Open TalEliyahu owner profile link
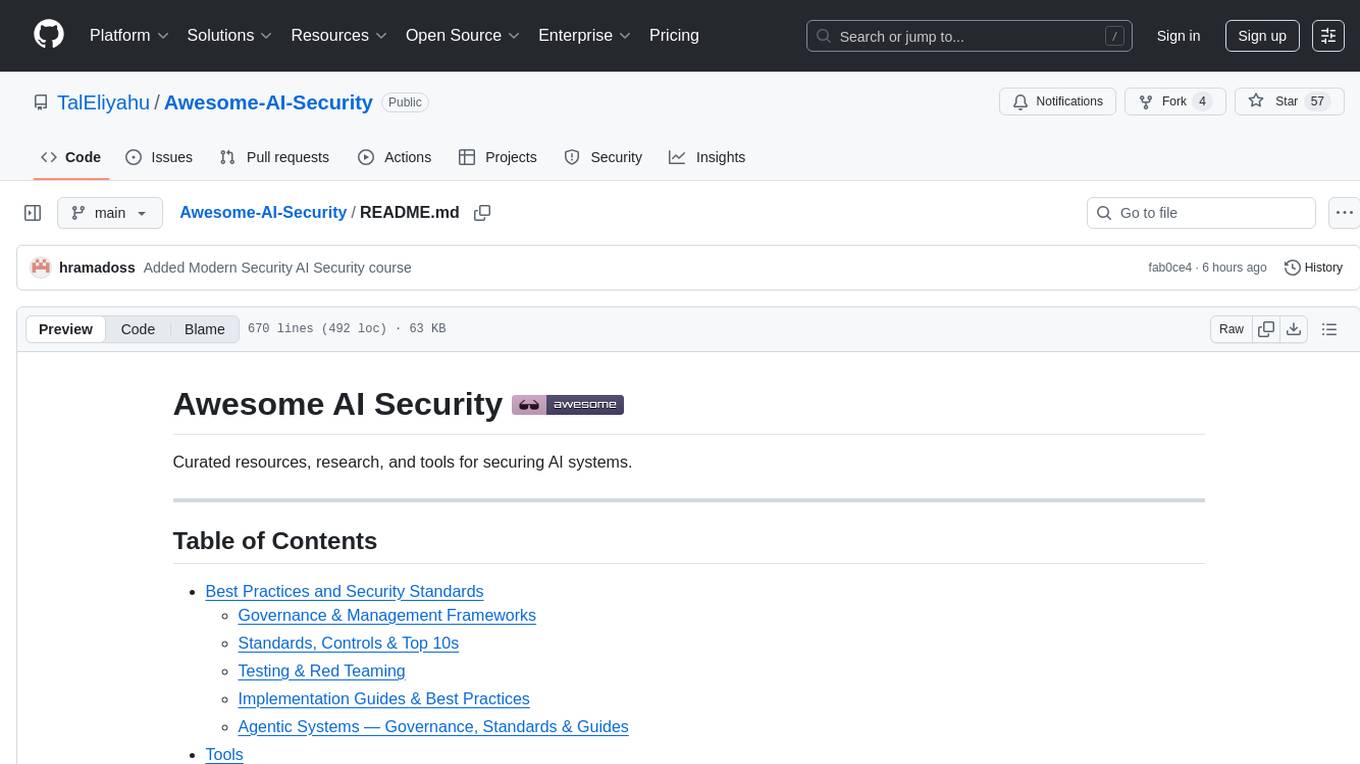 [x=104, y=102]
